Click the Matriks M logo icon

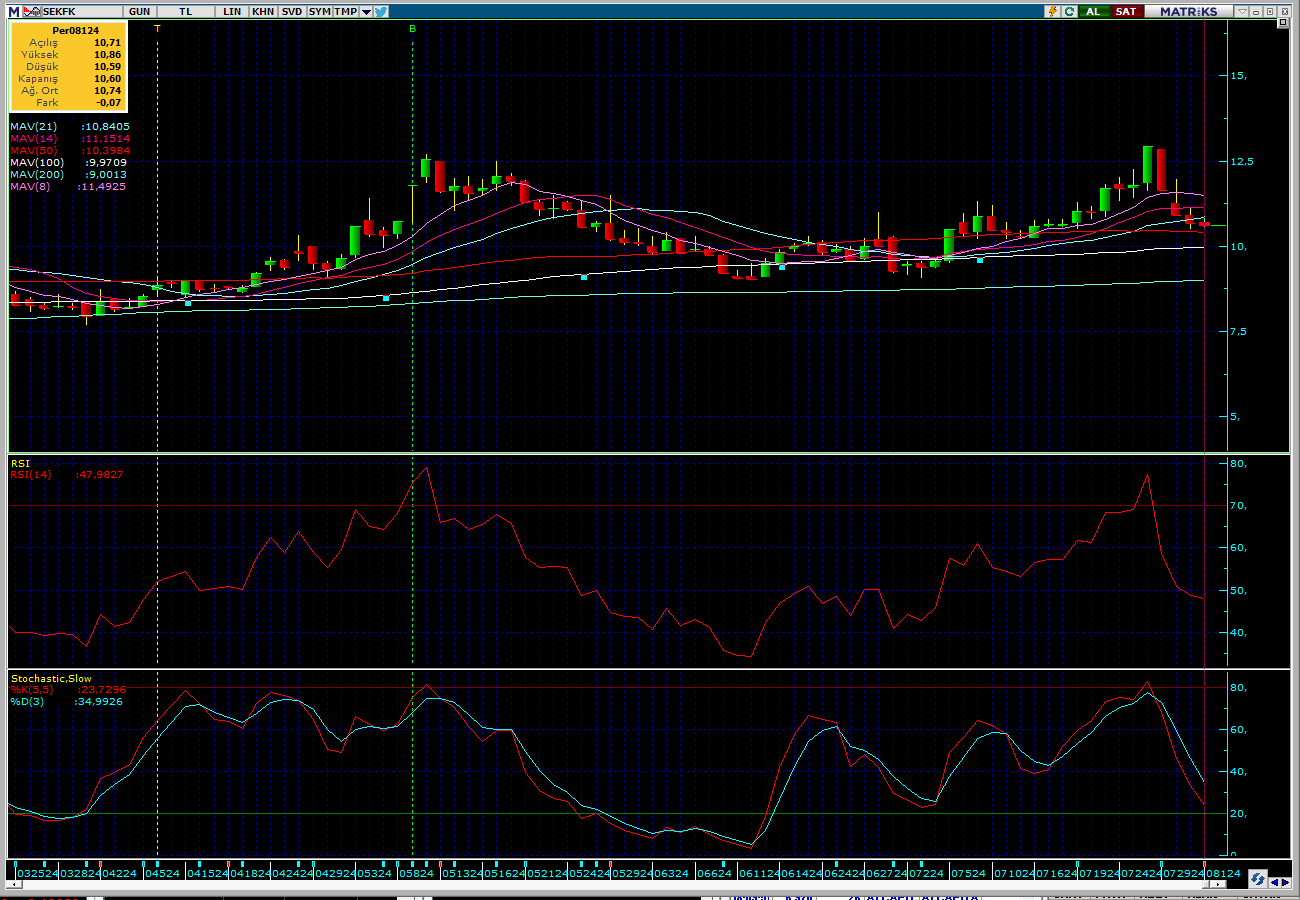point(13,11)
